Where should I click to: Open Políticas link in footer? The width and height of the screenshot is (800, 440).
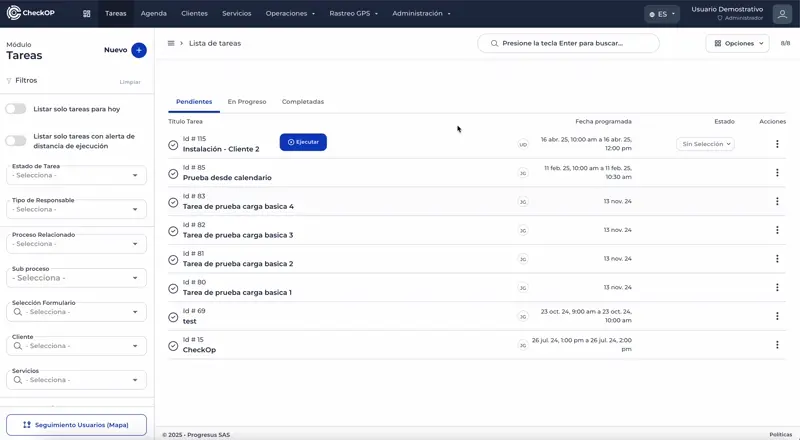[x=781, y=434]
